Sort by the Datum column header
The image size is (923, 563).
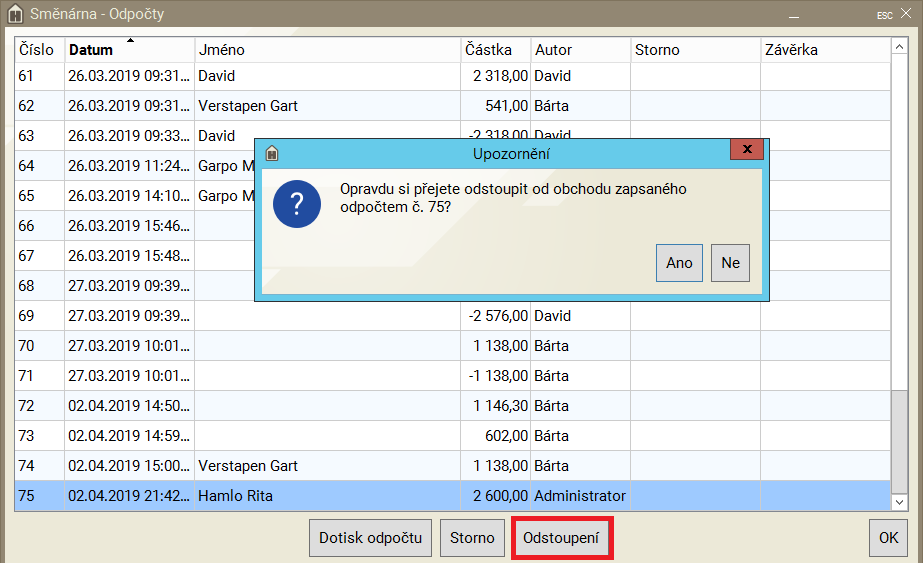tap(129, 50)
